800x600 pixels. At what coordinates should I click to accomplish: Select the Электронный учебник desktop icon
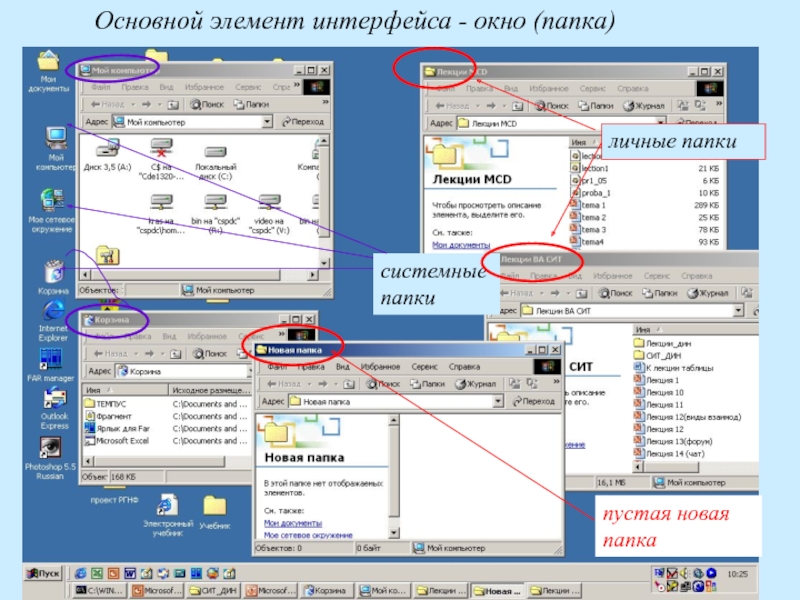coord(168,515)
